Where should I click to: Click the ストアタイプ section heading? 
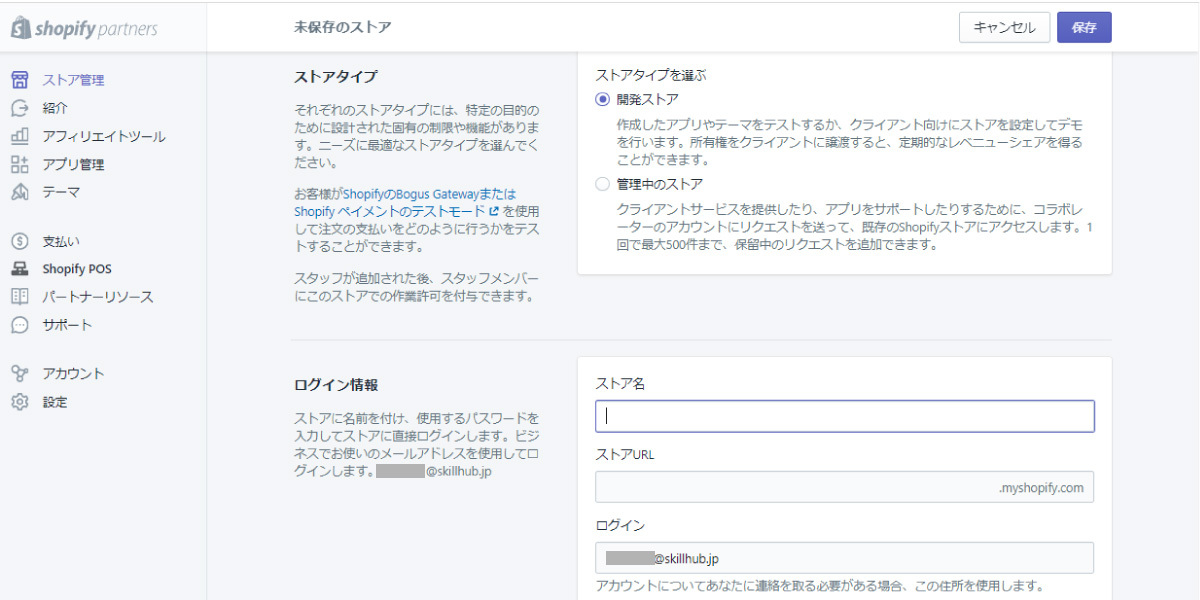tap(336, 77)
